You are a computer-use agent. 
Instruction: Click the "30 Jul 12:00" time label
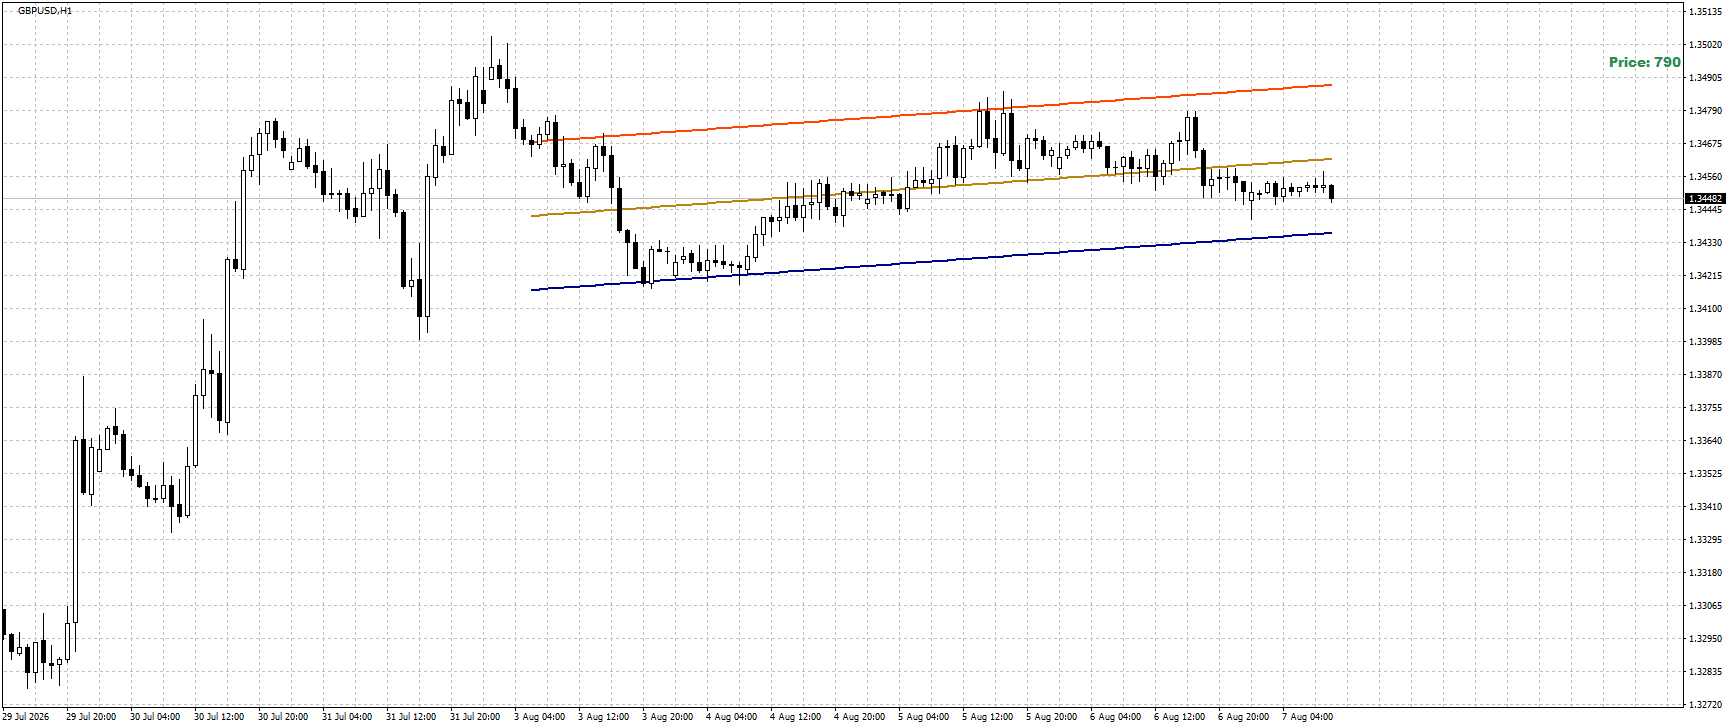(219, 717)
